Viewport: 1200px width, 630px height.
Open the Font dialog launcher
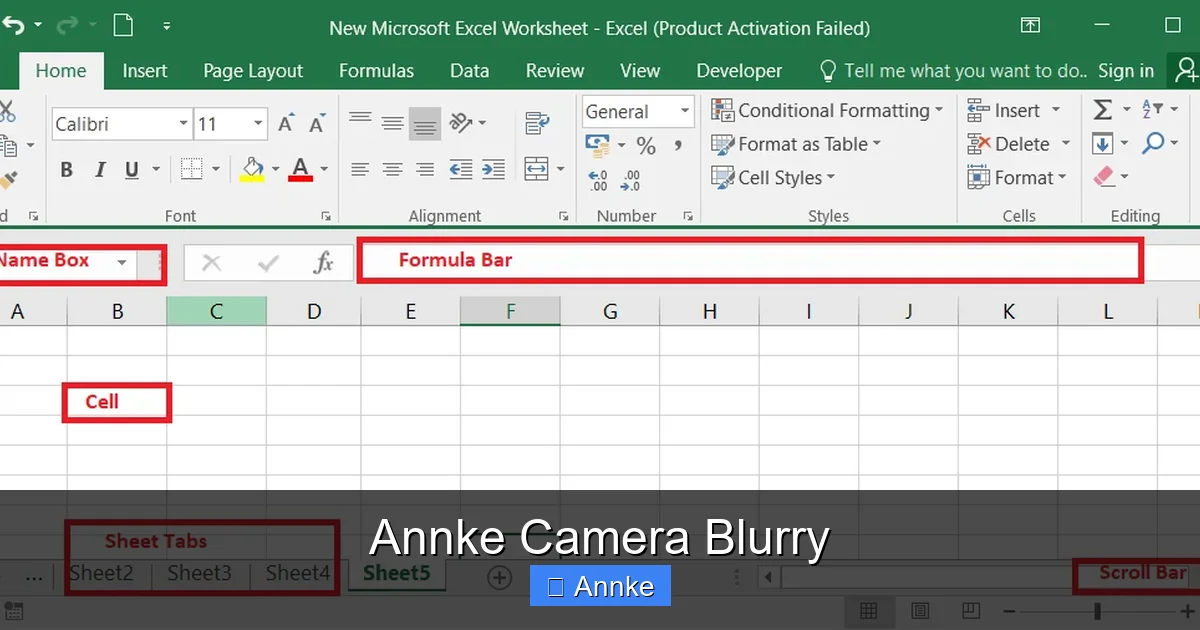point(326,215)
